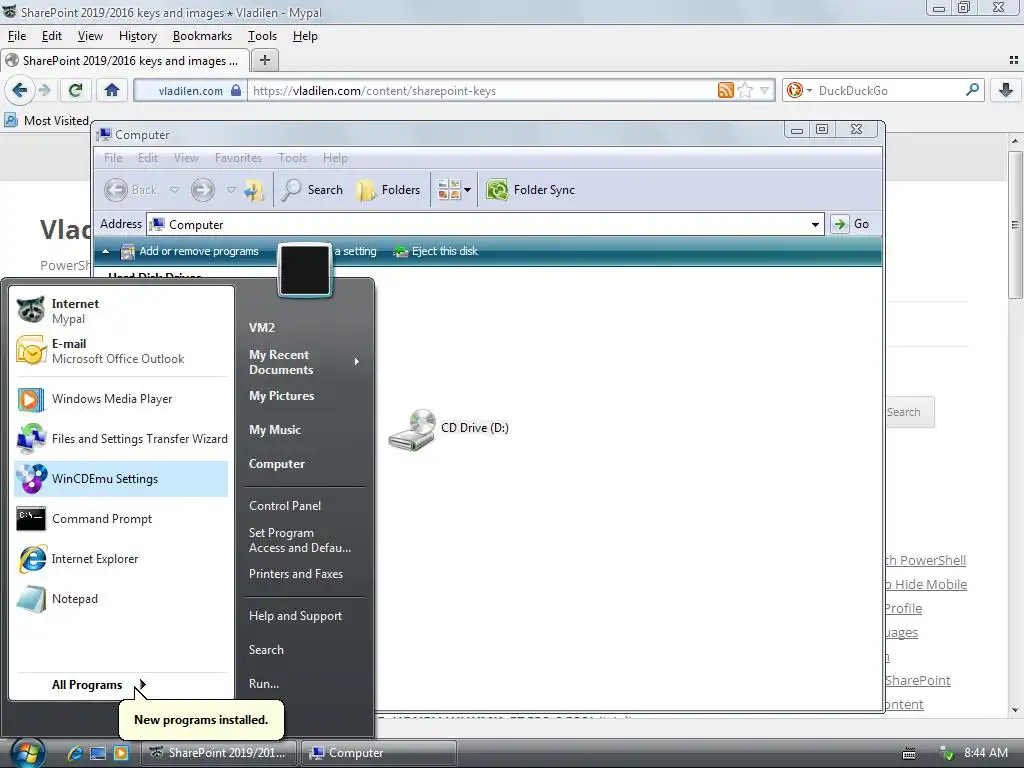Image resolution: width=1024 pixels, height=768 pixels.
Task: Launch Microsoft Office Outlook E-mail
Action: 121,351
